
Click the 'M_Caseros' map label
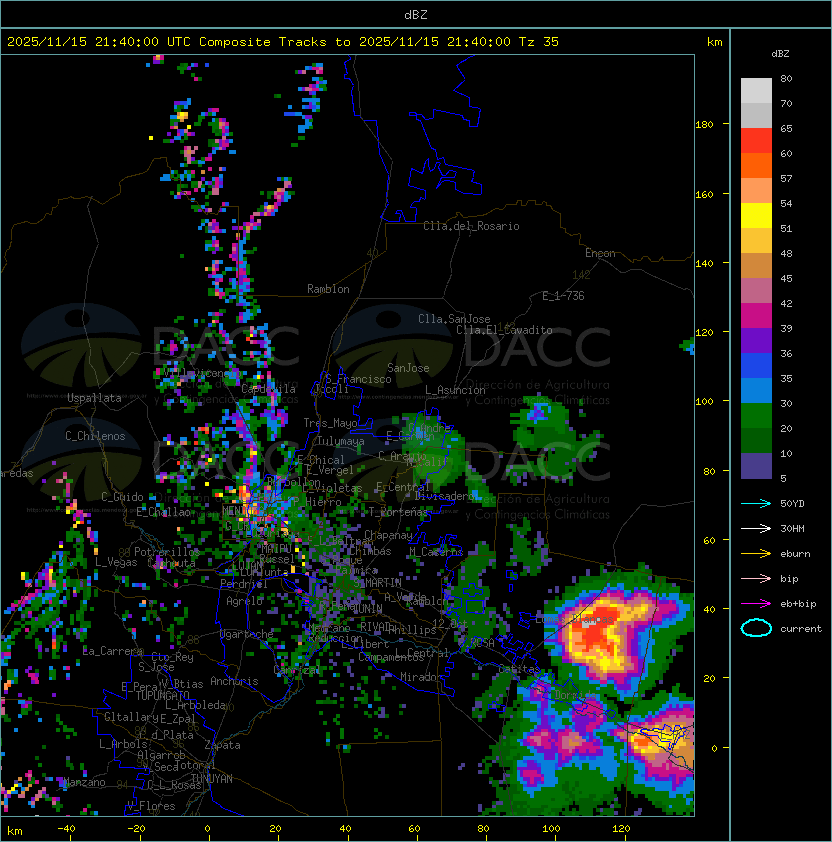click(x=436, y=551)
